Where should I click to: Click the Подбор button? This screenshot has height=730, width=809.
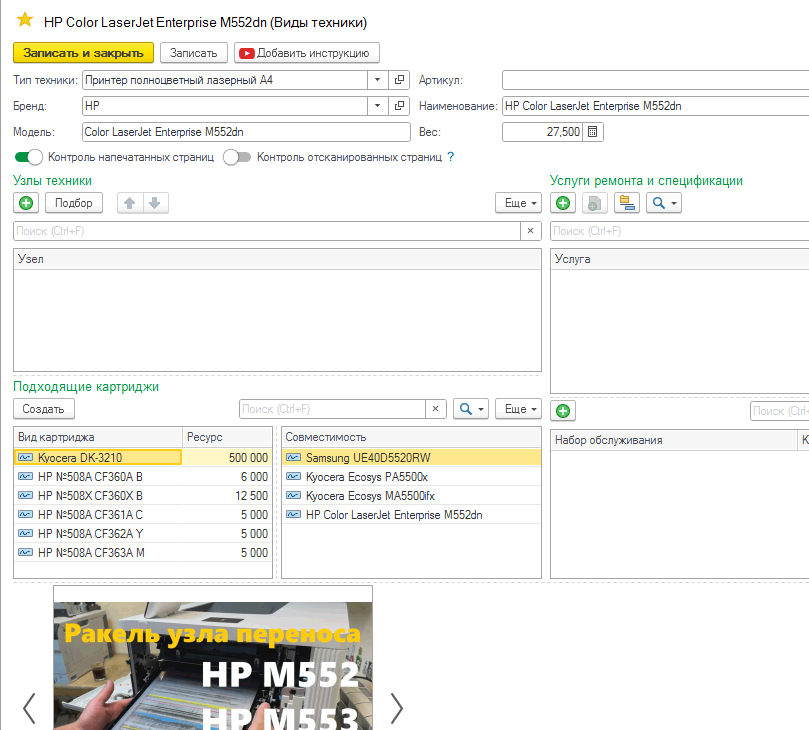point(74,203)
